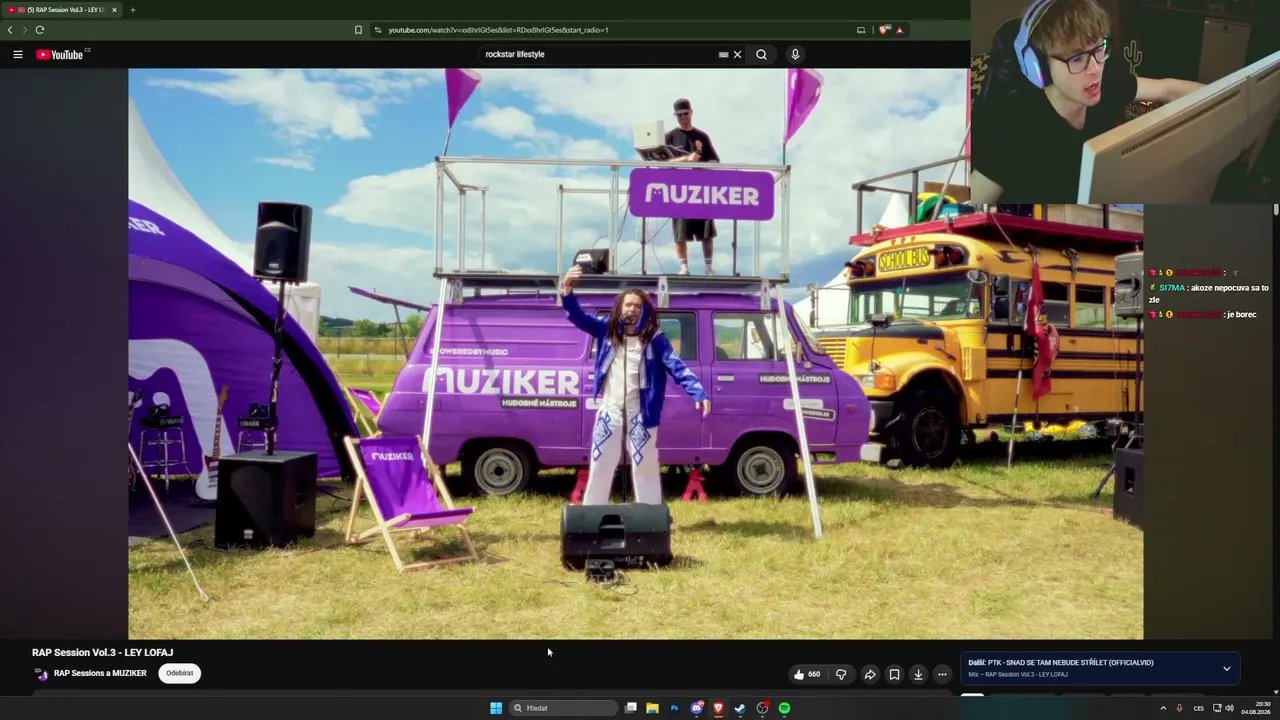Click chat username SI7MA
The height and width of the screenshot is (720, 1280).
tap(1172, 288)
